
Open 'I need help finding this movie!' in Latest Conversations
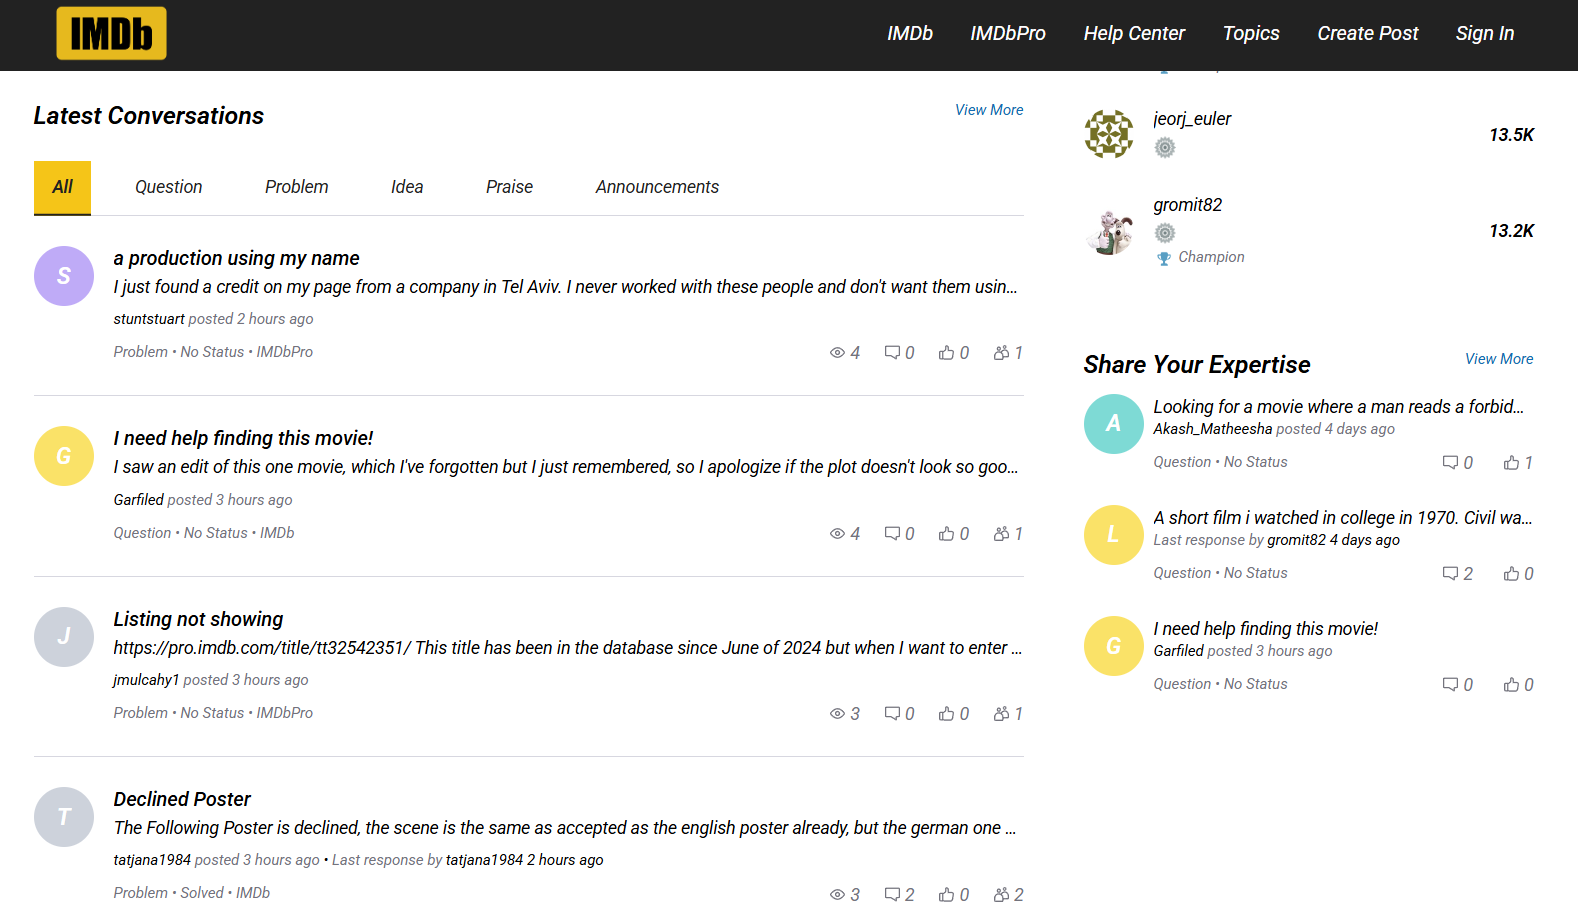(243, 438)
